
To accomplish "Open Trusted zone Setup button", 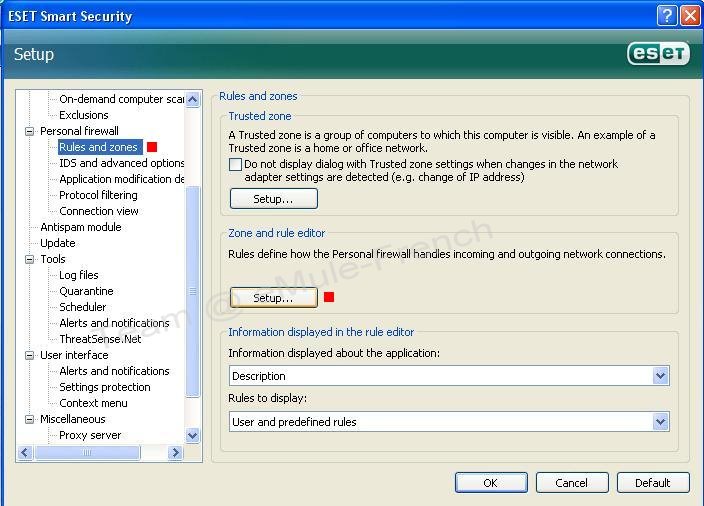I will tap(274, 198).
